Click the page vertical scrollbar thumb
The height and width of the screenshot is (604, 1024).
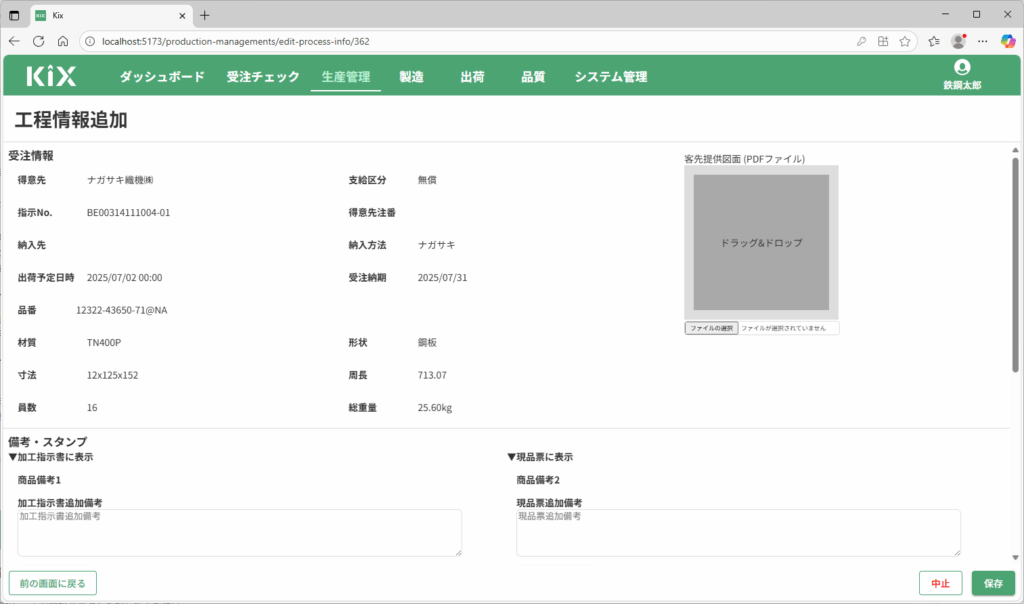click(x=1015, y=264)
